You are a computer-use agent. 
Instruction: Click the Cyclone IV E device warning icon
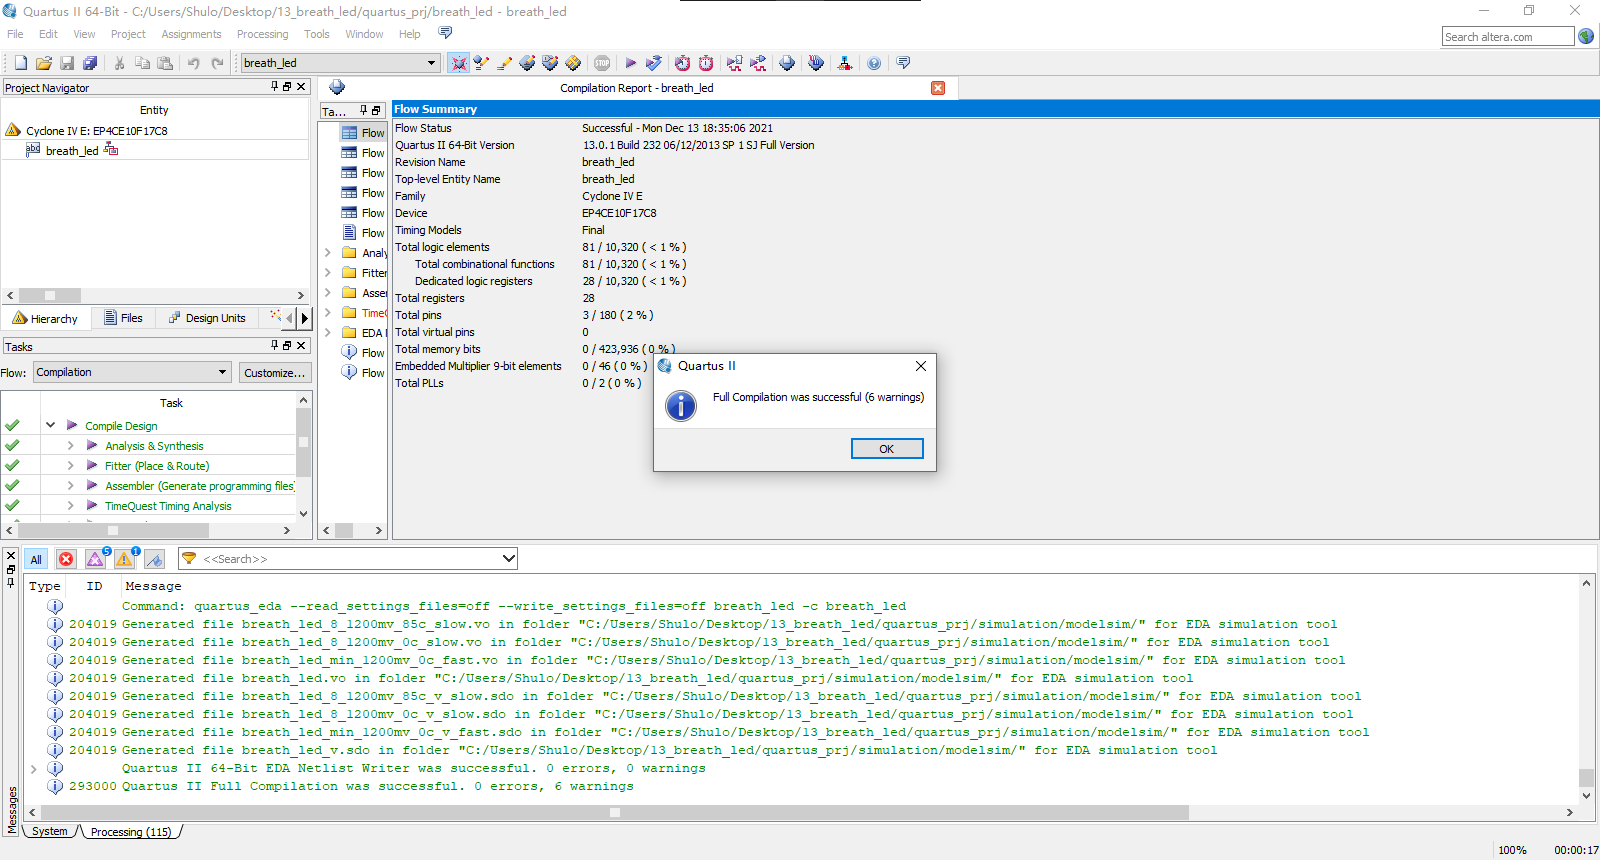coord(13,130)
